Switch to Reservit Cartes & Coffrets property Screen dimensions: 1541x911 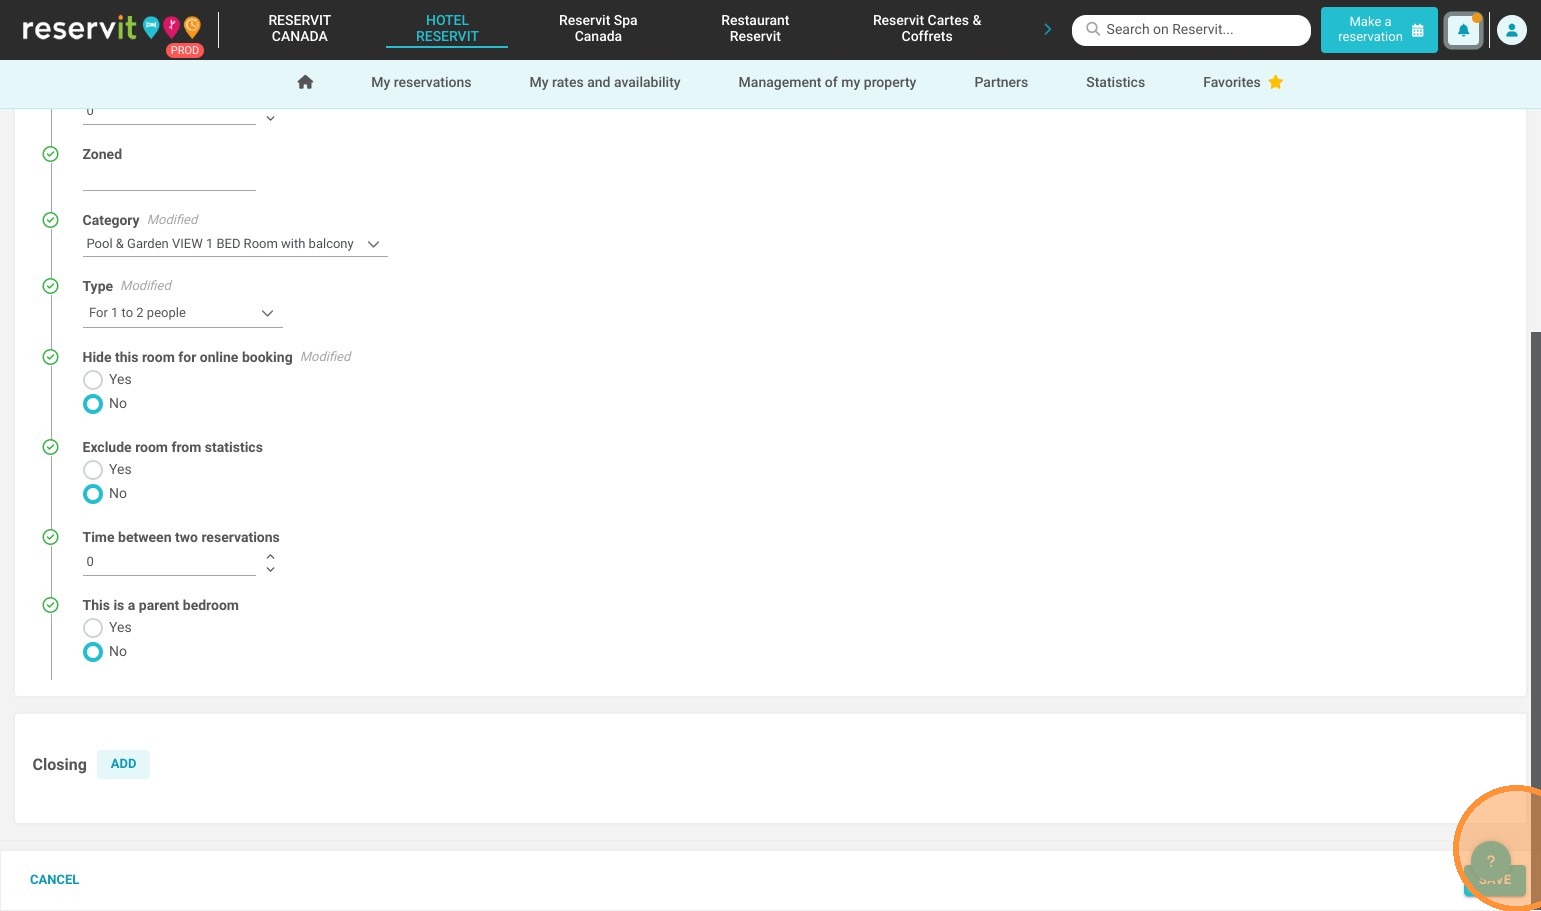tap(927, 28)
